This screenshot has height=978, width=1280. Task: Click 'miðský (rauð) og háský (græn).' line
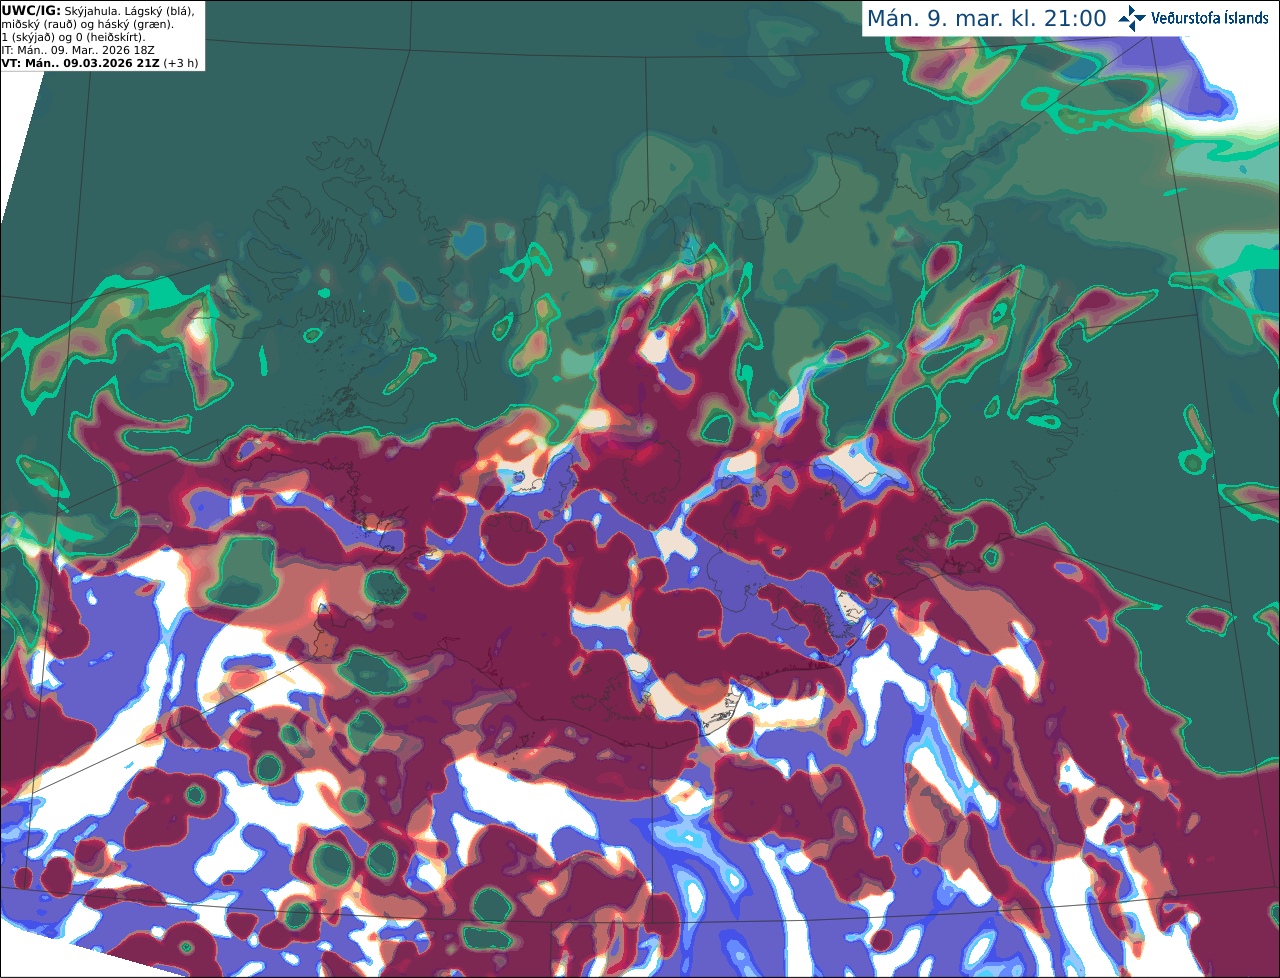click(x=88, y=24)
